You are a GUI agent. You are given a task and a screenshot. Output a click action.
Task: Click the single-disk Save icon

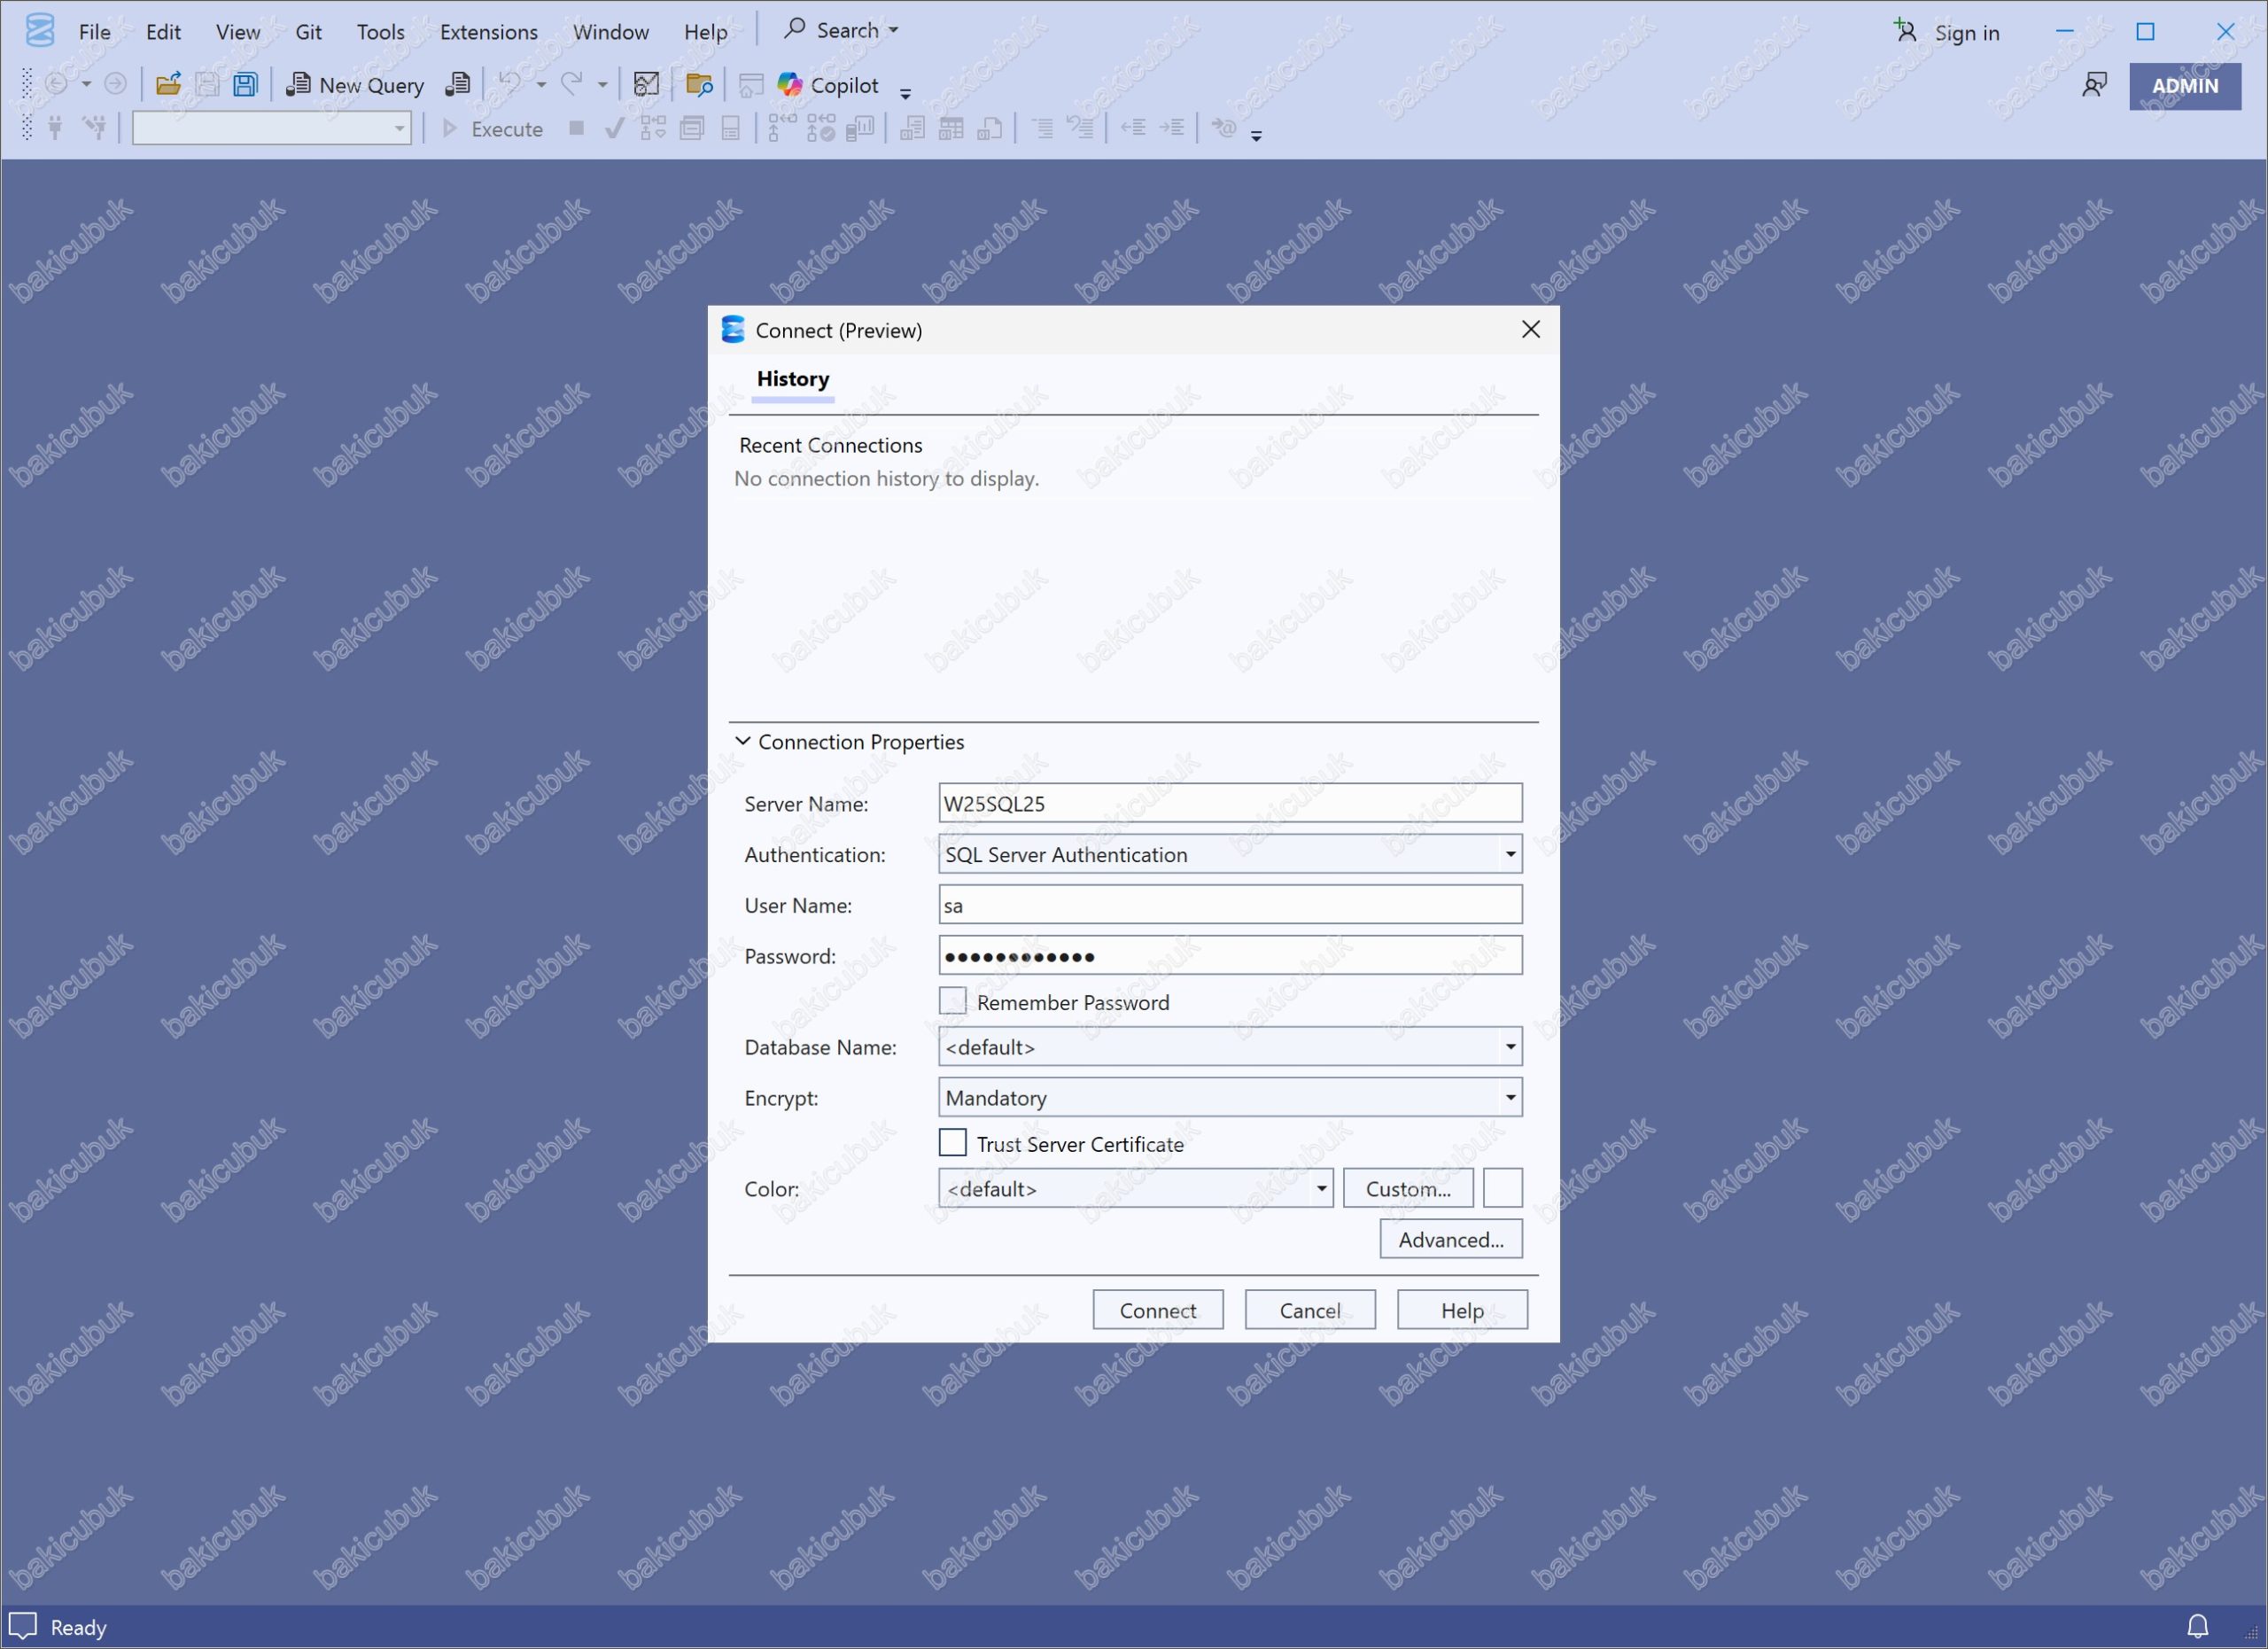[x=207, y=85]
